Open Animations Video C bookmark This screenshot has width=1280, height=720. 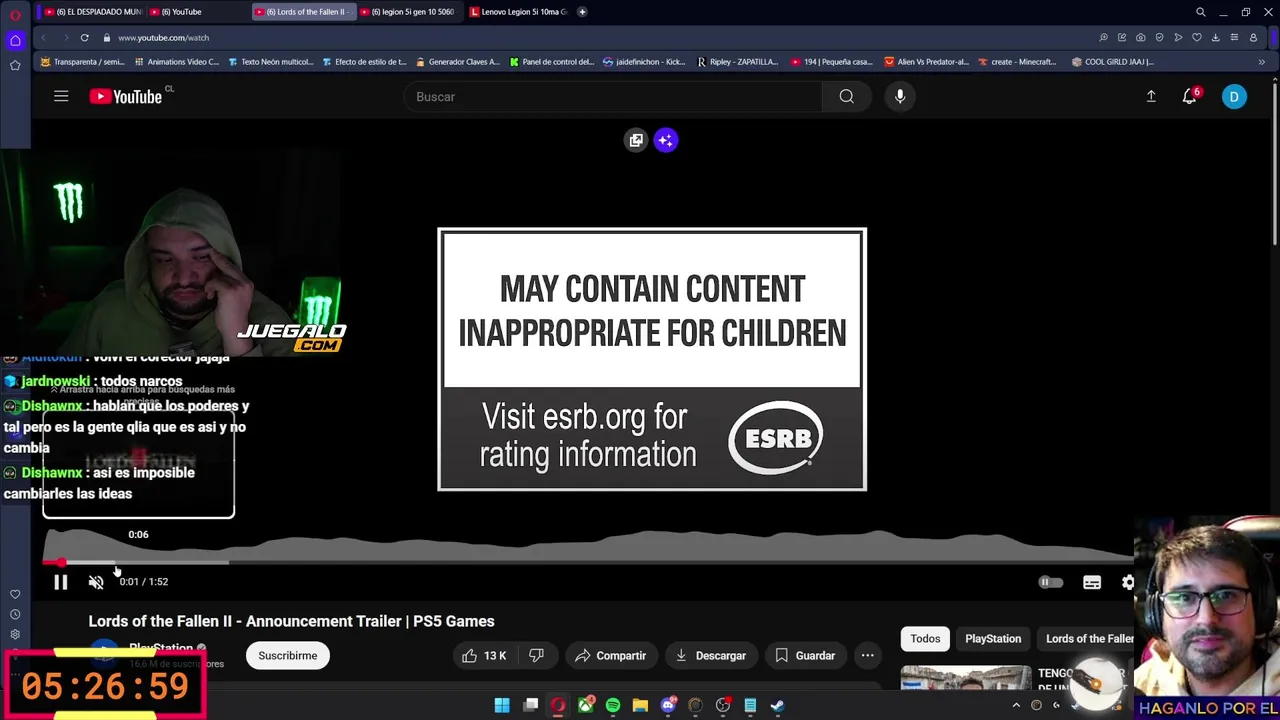(x=176, y=62)
